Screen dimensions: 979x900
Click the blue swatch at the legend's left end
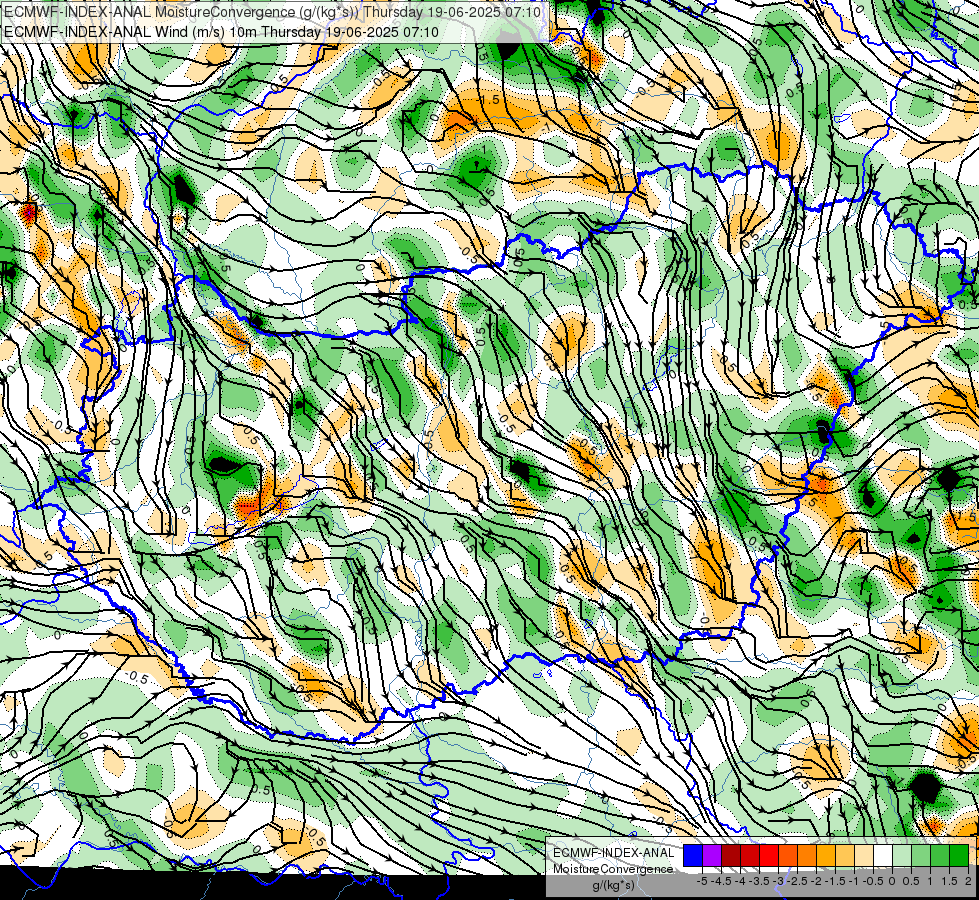[693, 855]
